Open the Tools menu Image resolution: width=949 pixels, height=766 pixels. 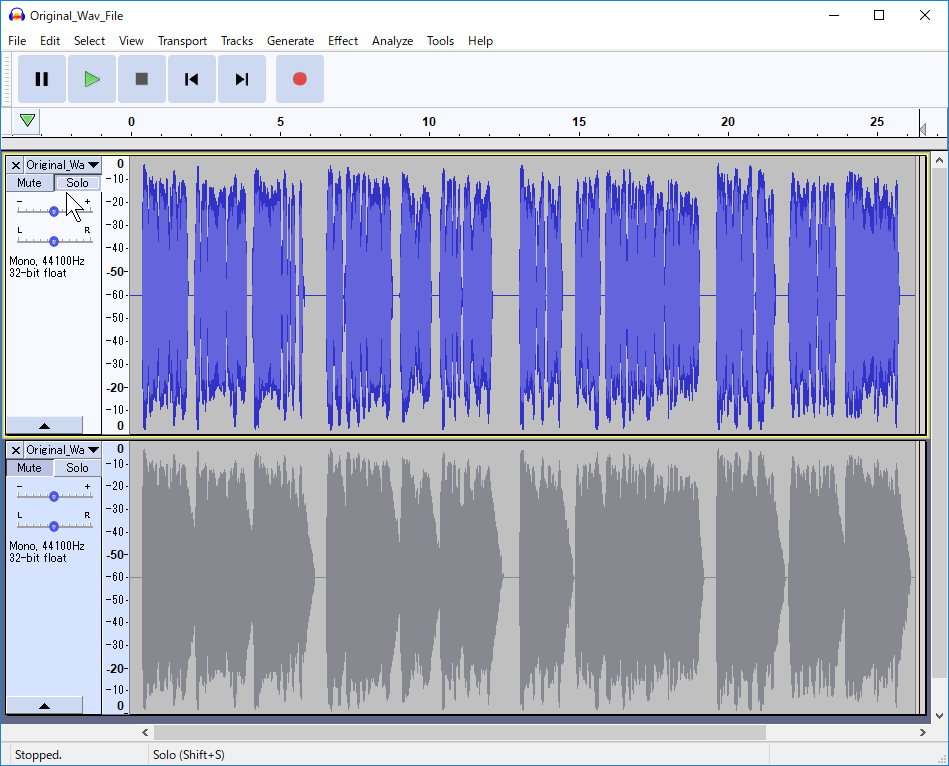pyautogui.click(x=440, y=41)
